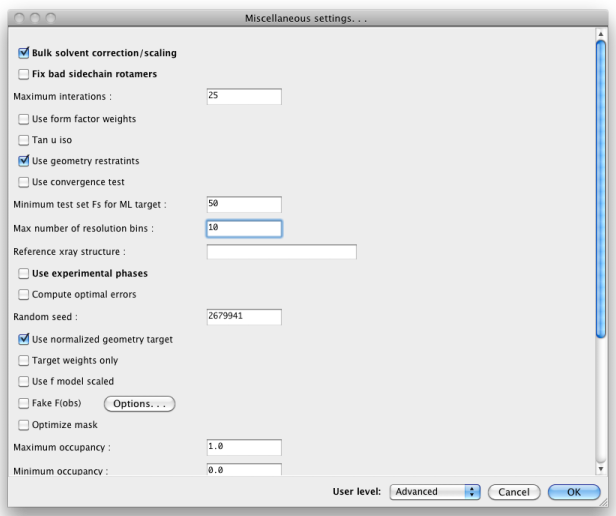This screenshot has height=516, width=616.
Task: Check Target weights only
Action: 24,360
